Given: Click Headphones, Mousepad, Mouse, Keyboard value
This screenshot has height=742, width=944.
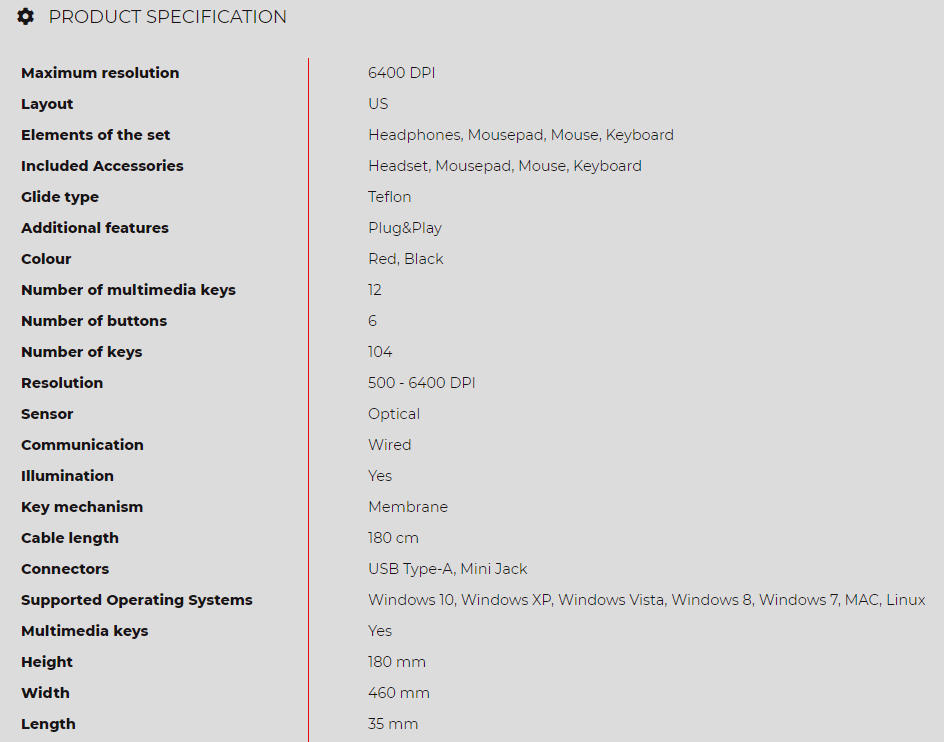Looking at the screenshot, I should coord(521,135).
